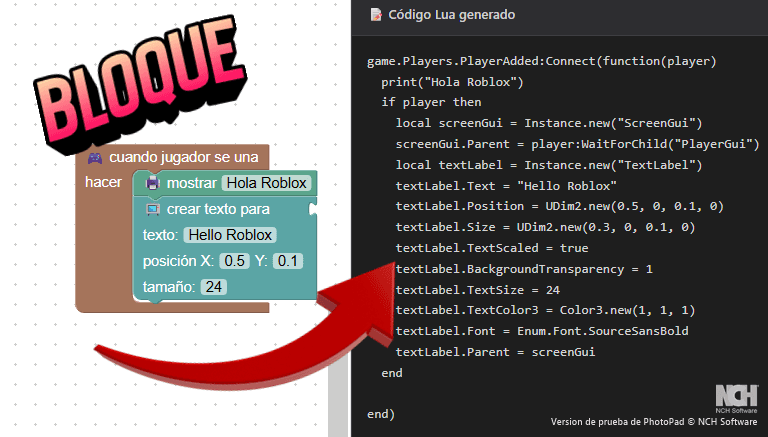768x437 pixels.
Task: Click the screenGui.Parent WaitForChild line
Action: 577,144
